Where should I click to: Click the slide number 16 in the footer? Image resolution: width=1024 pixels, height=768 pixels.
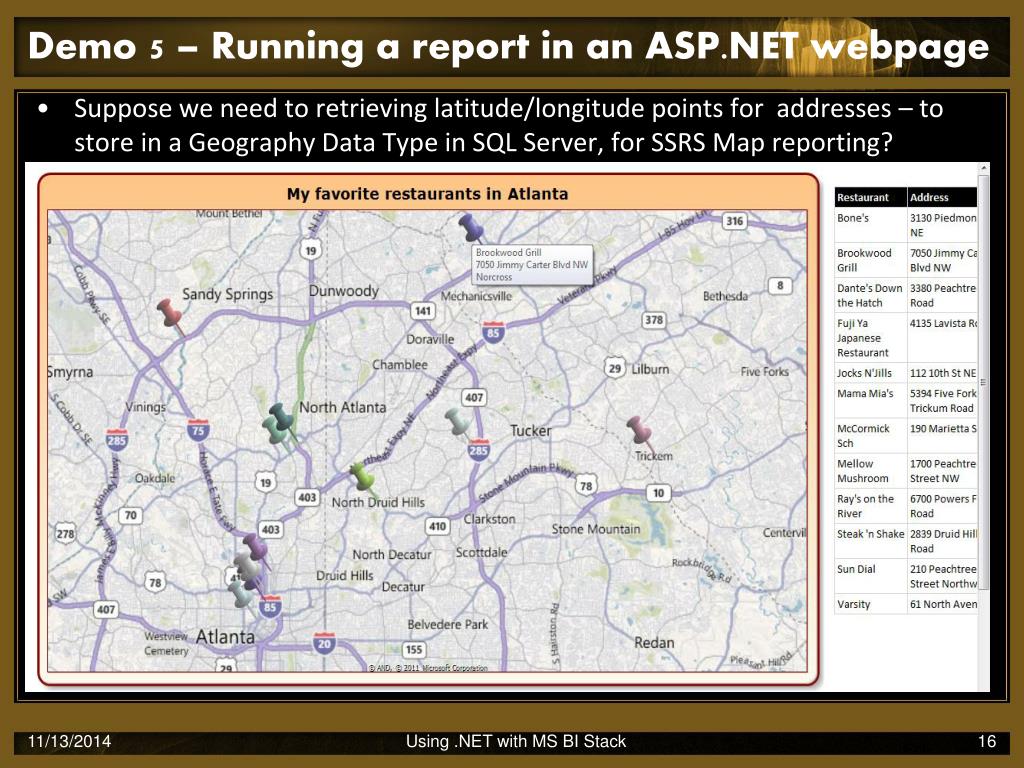(x=987, y=741)
